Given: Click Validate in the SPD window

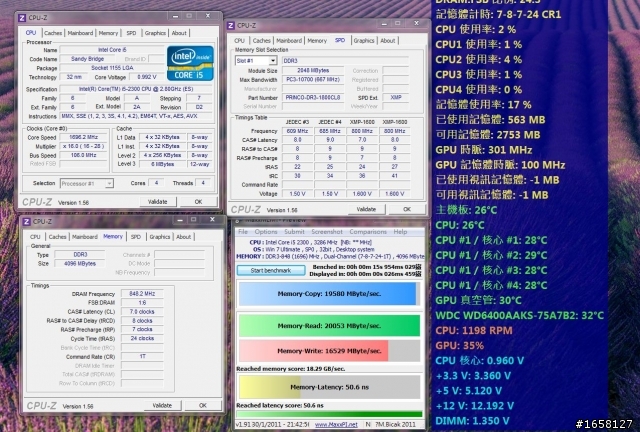Looking at the screenshot, I should point(366,209).
